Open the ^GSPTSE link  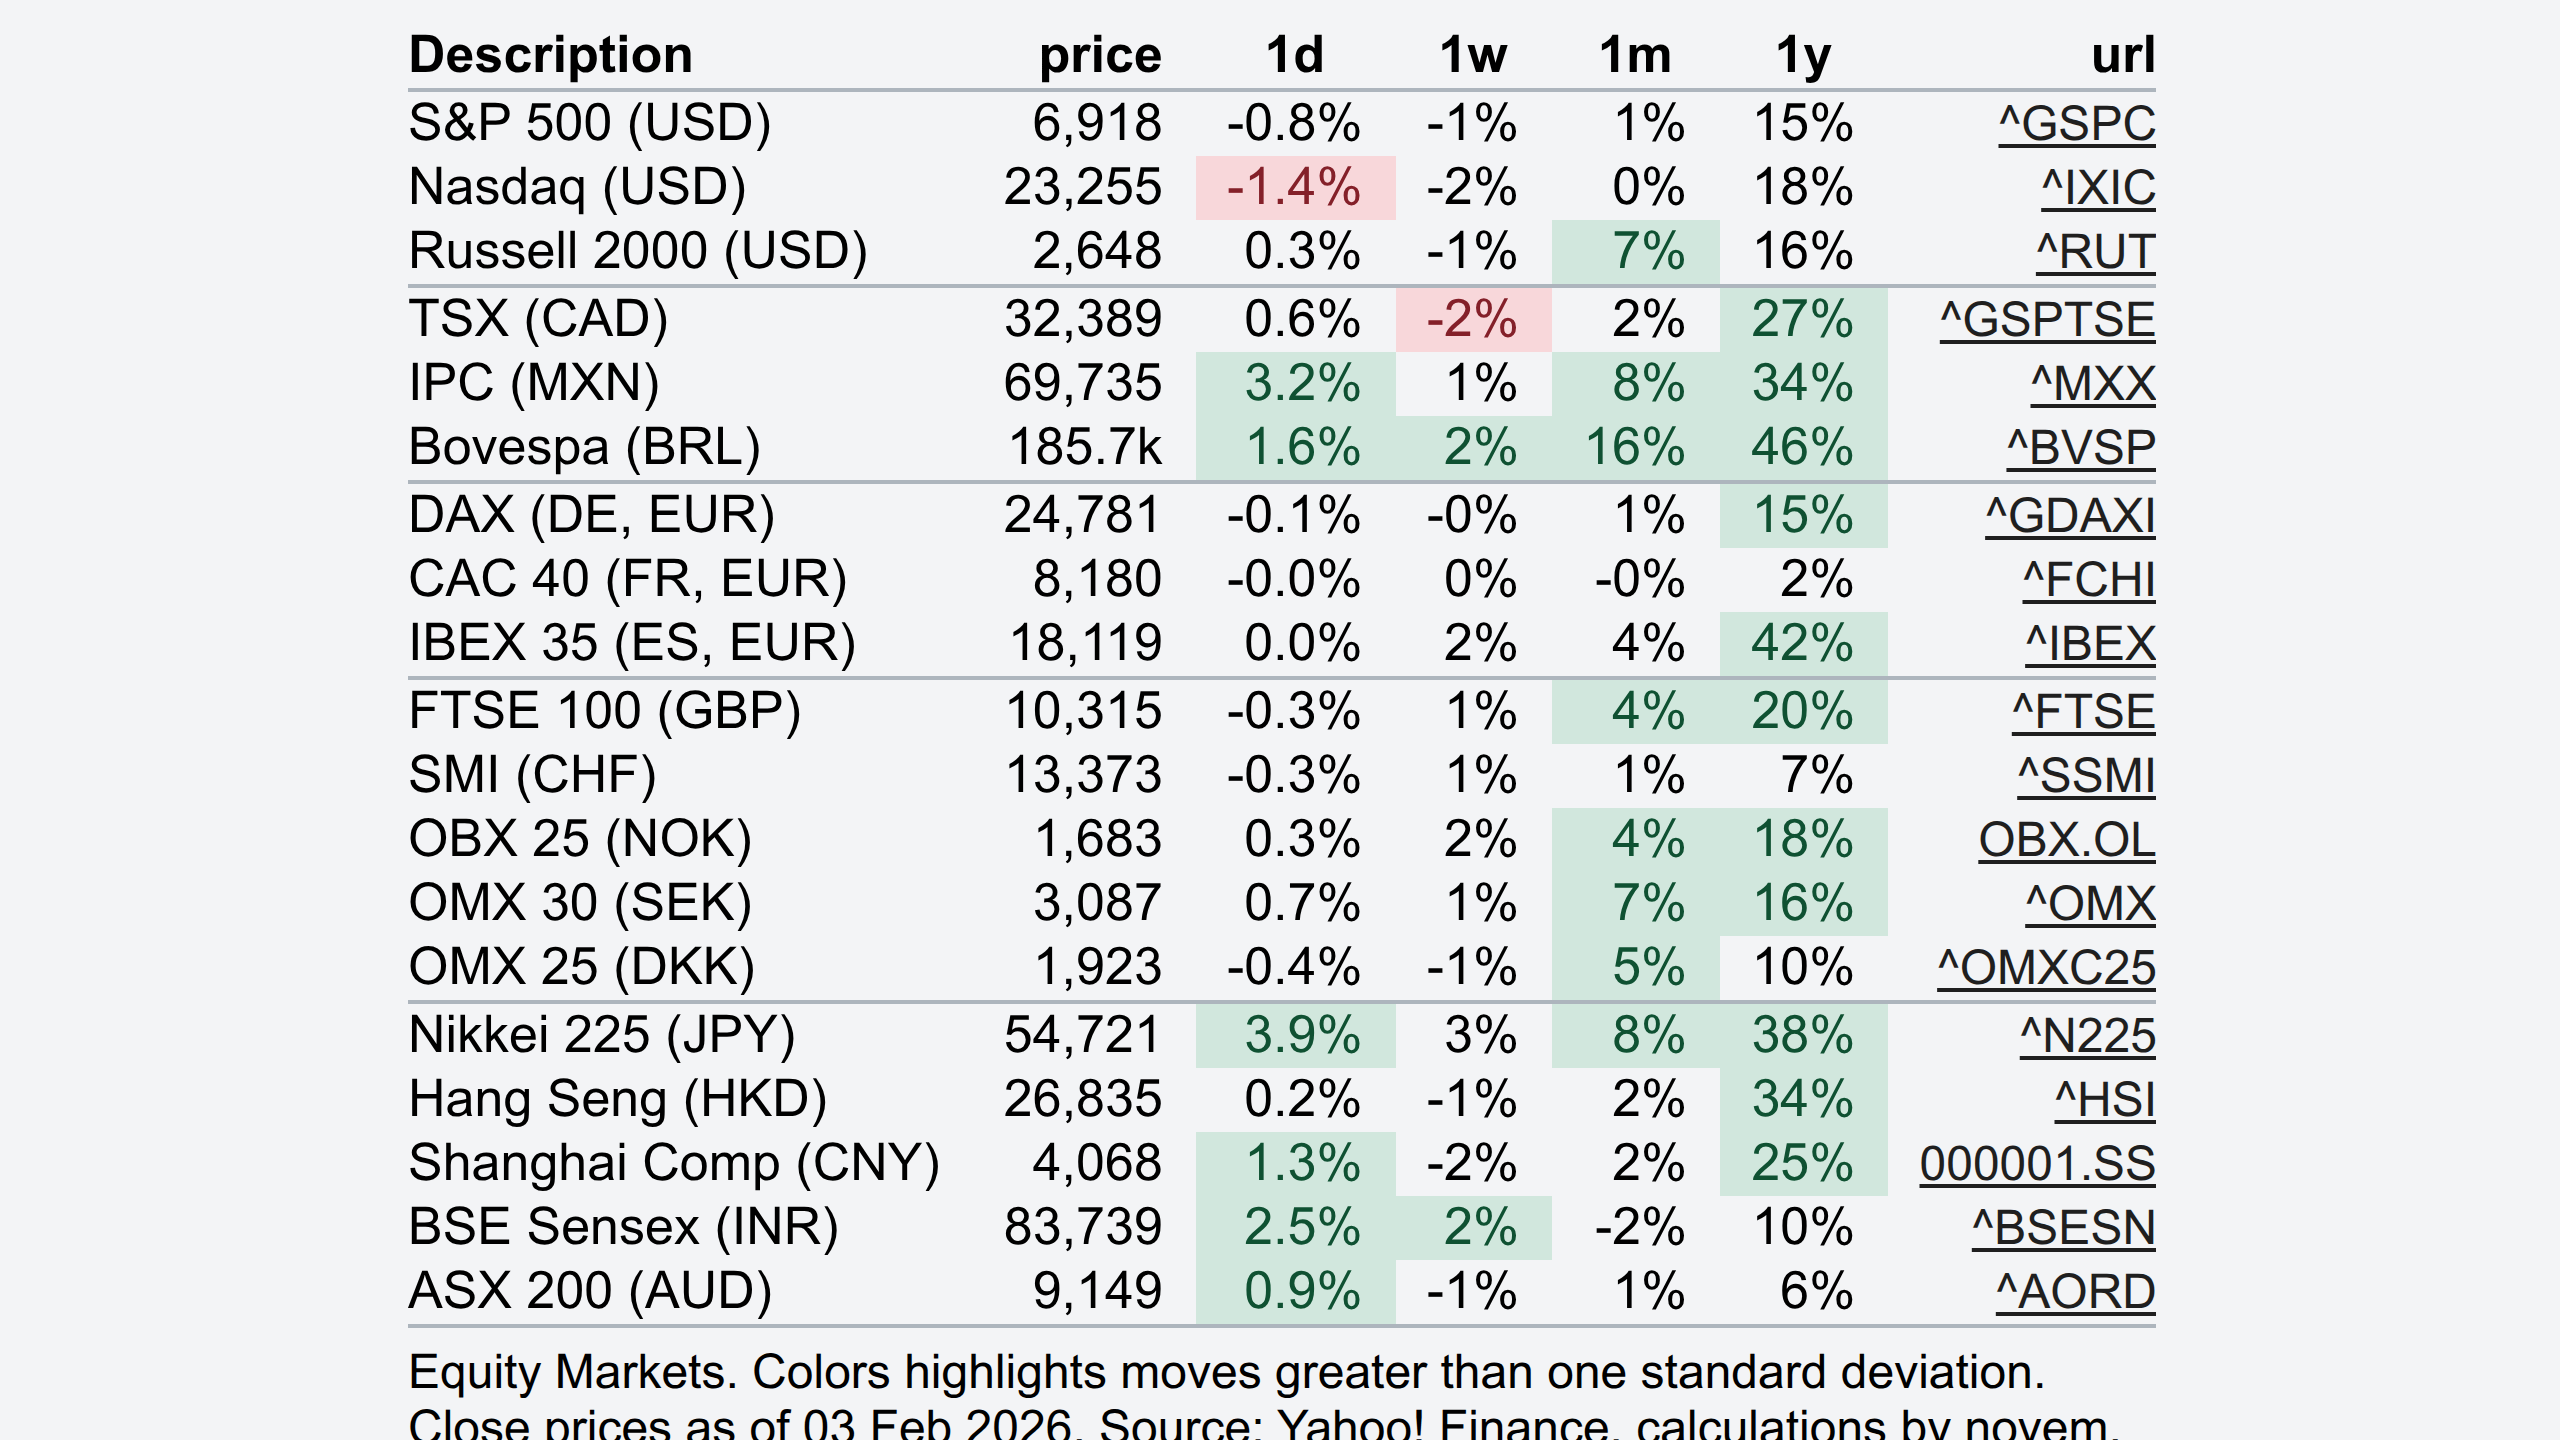2048,320
